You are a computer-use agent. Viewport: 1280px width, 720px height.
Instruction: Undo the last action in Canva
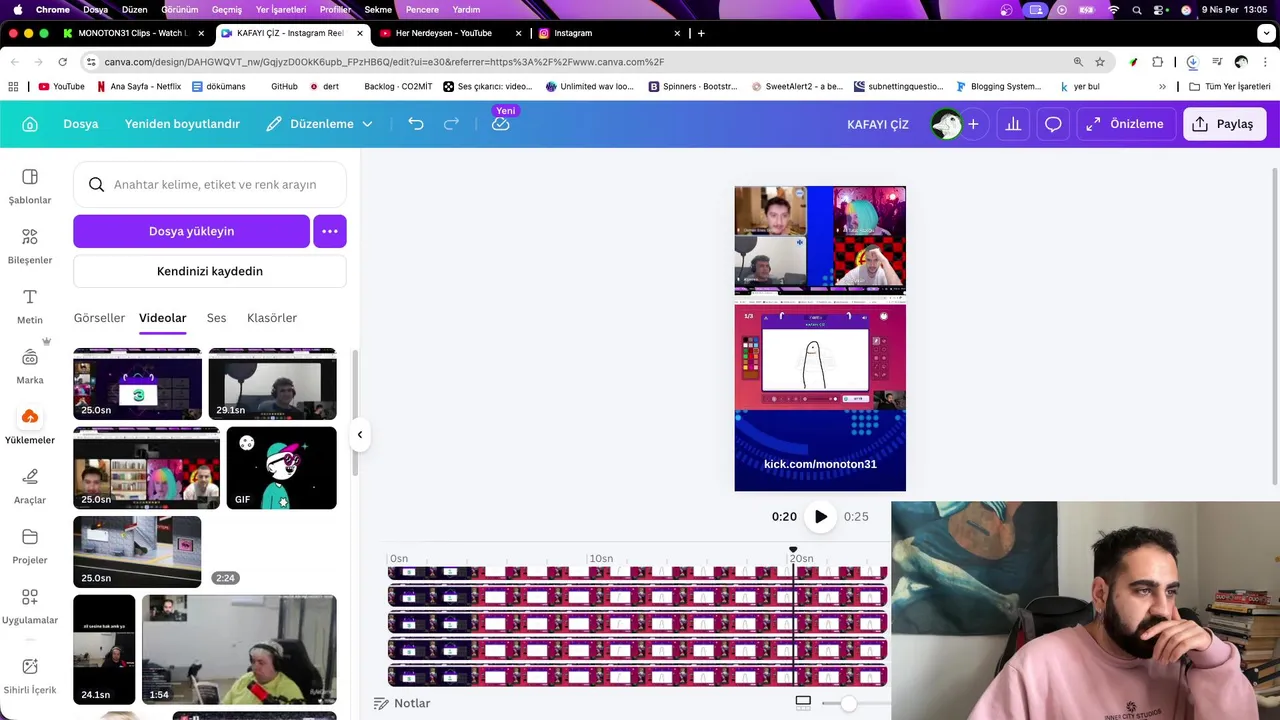416,124
